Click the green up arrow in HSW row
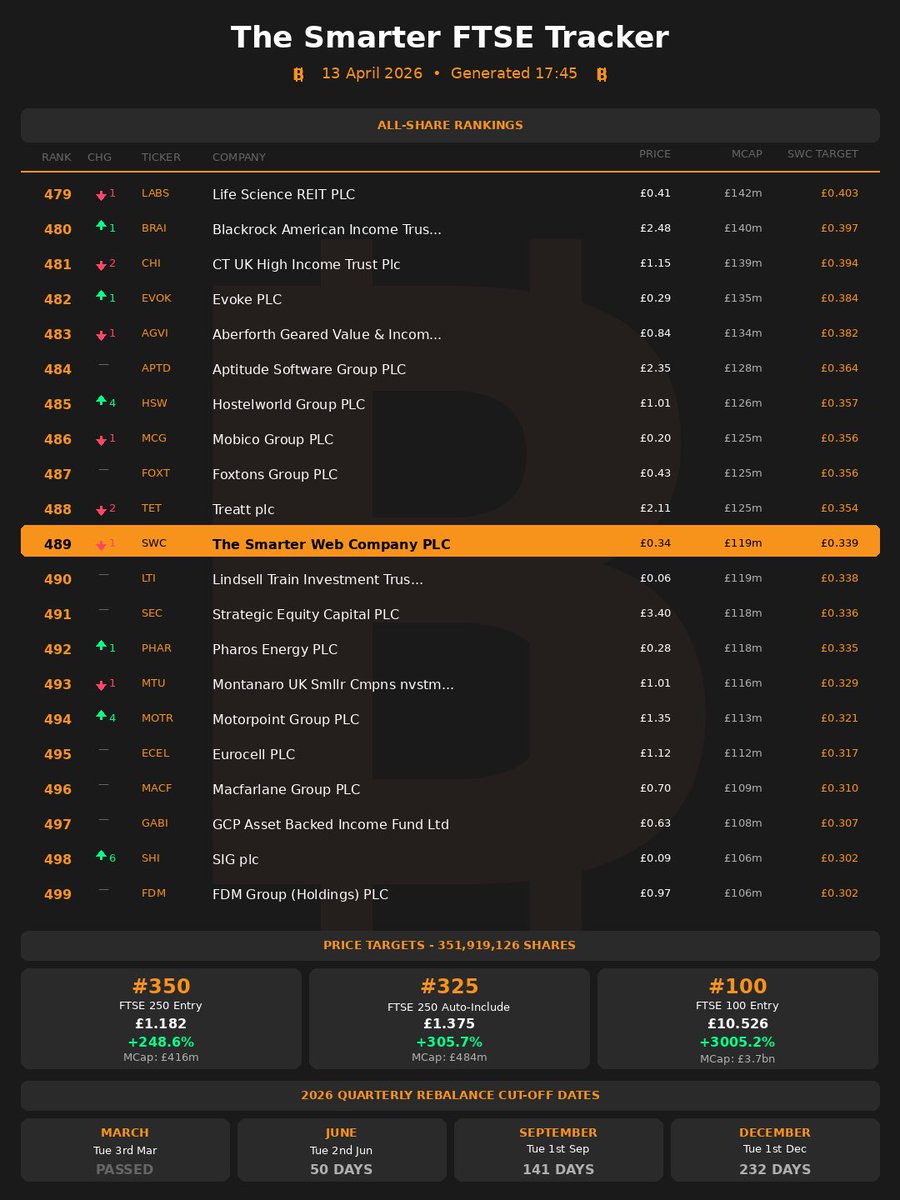The image size is (900, 1200). click(101, 402)
